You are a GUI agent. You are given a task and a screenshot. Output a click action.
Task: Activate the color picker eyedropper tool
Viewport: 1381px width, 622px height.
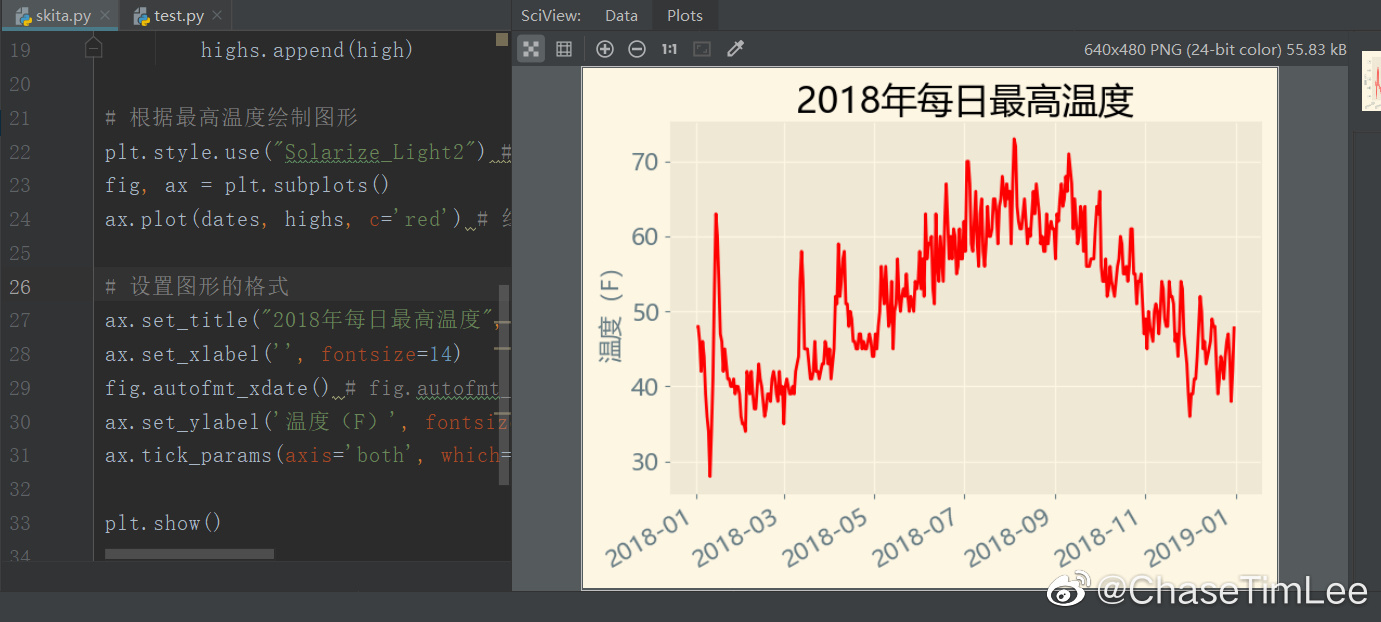pyautogui.click(x=735, y=48)
